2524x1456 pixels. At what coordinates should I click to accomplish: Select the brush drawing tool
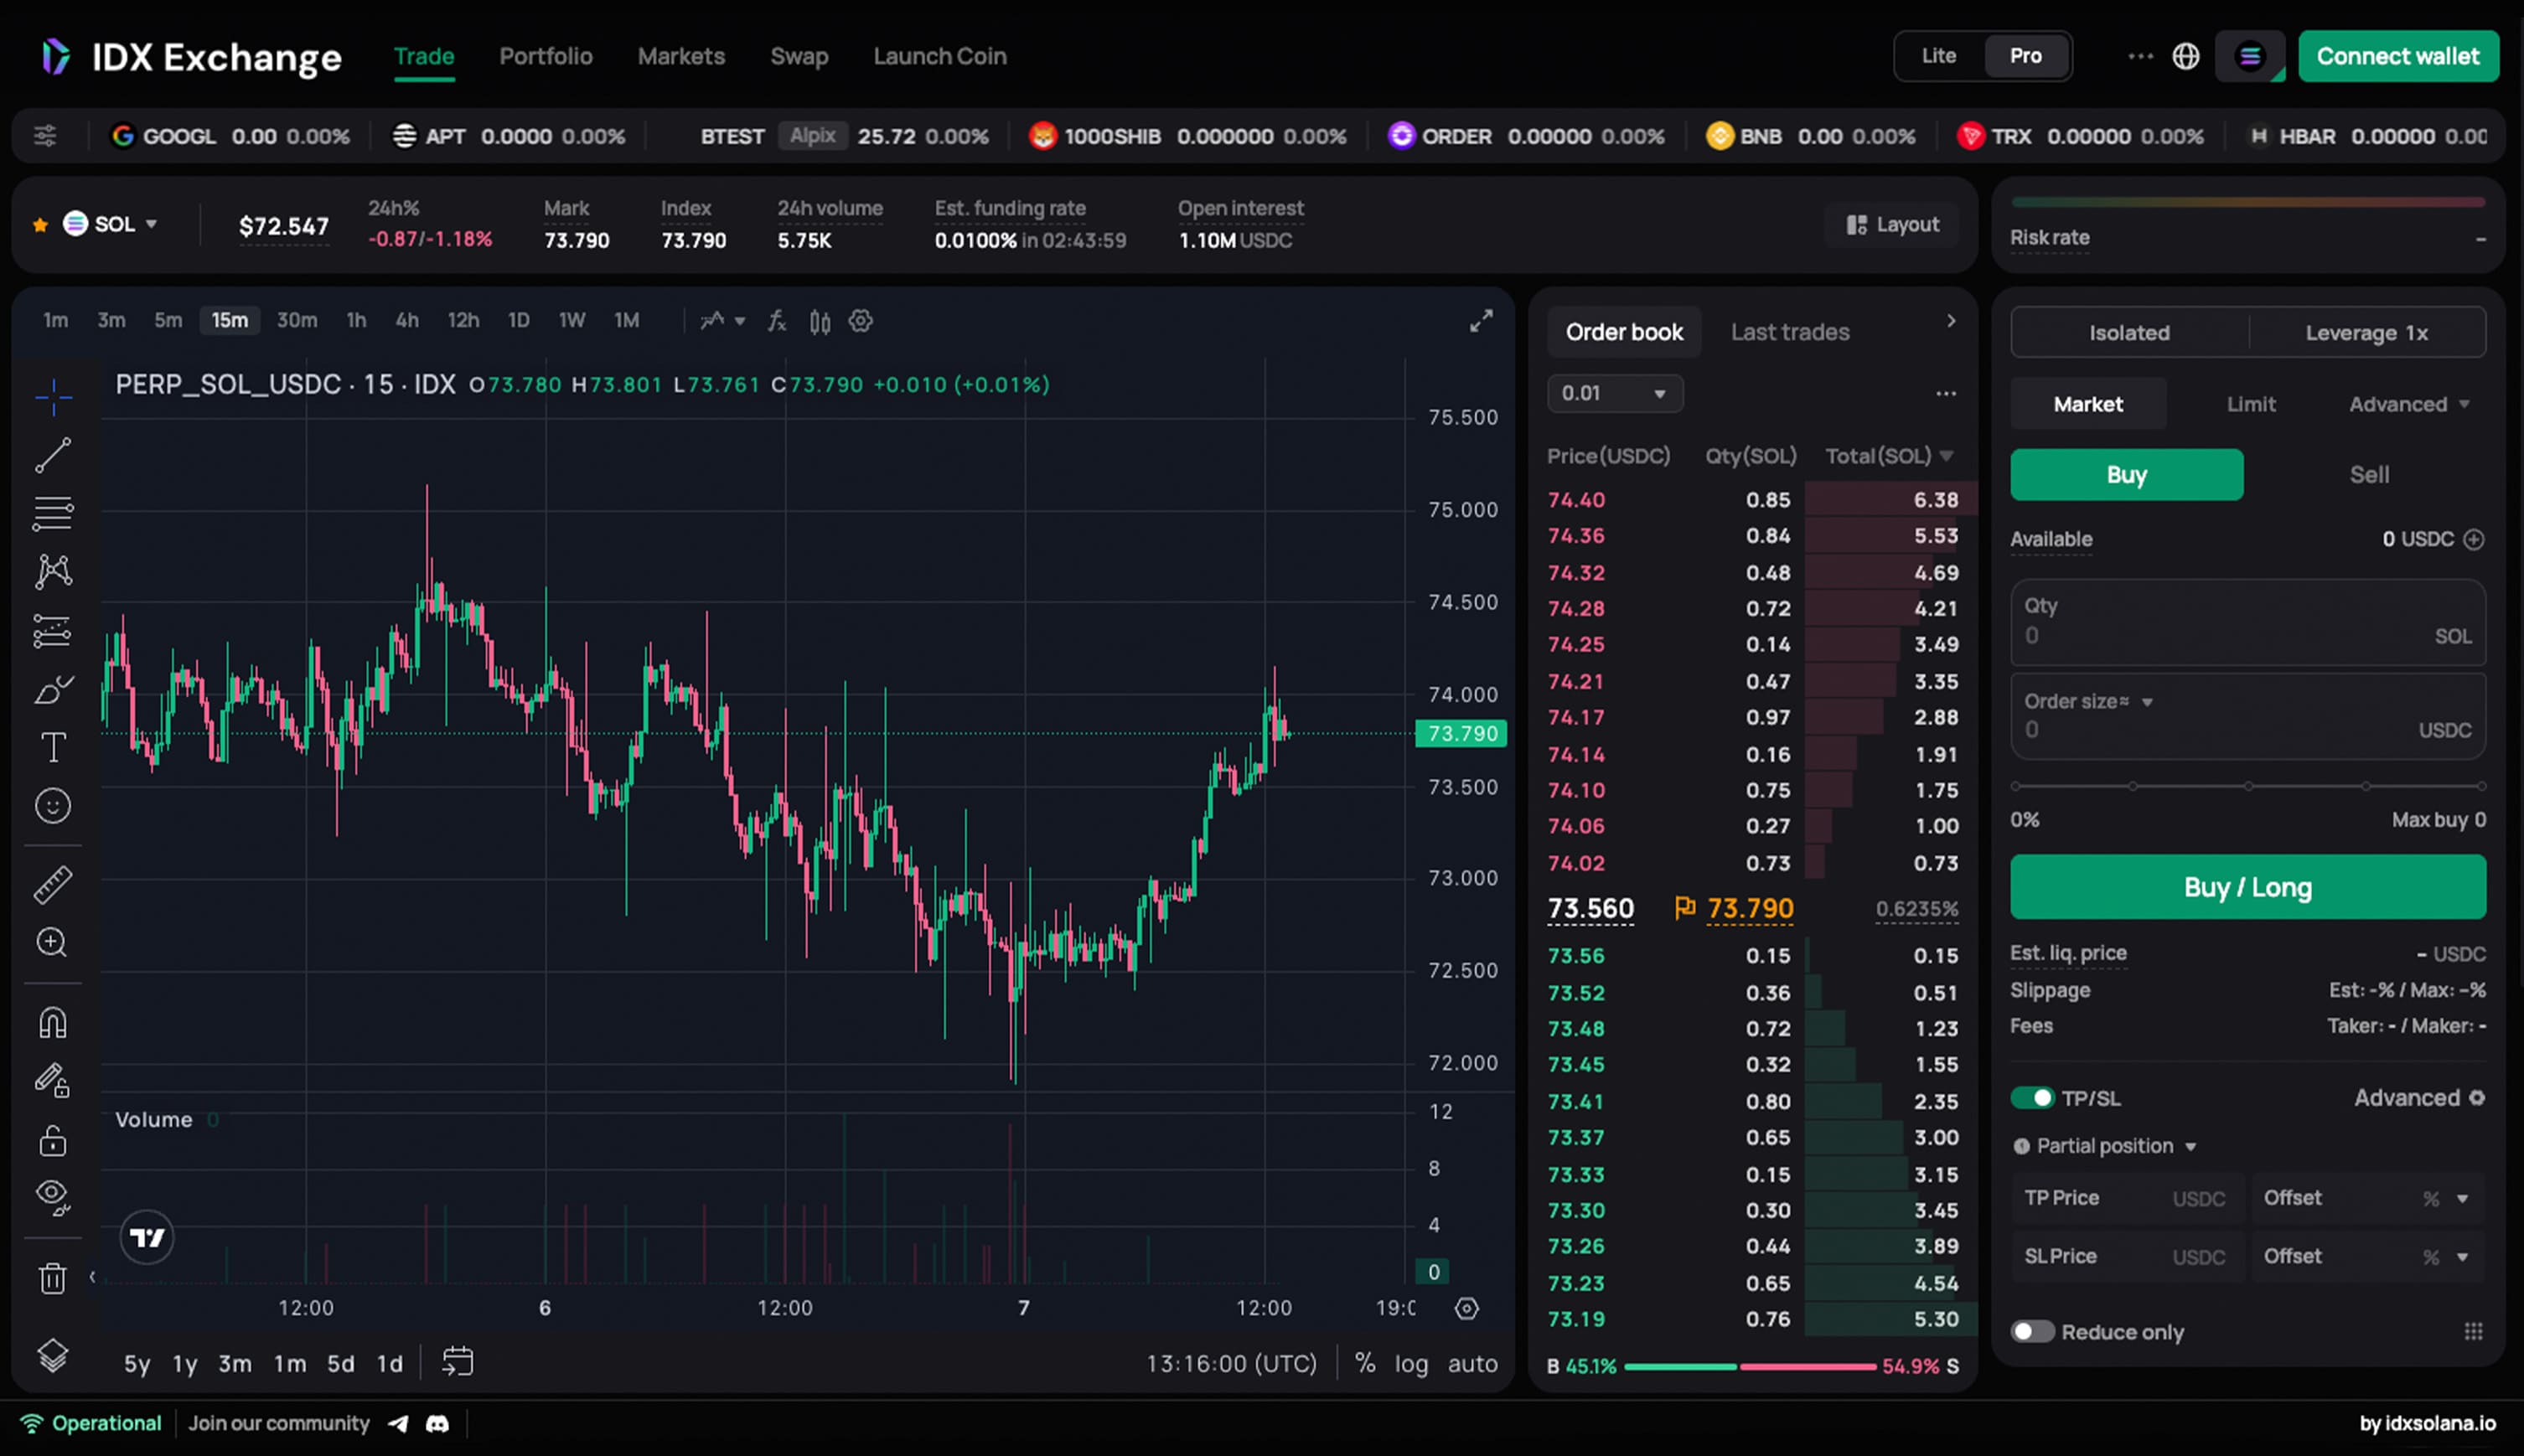pos(53,689)
